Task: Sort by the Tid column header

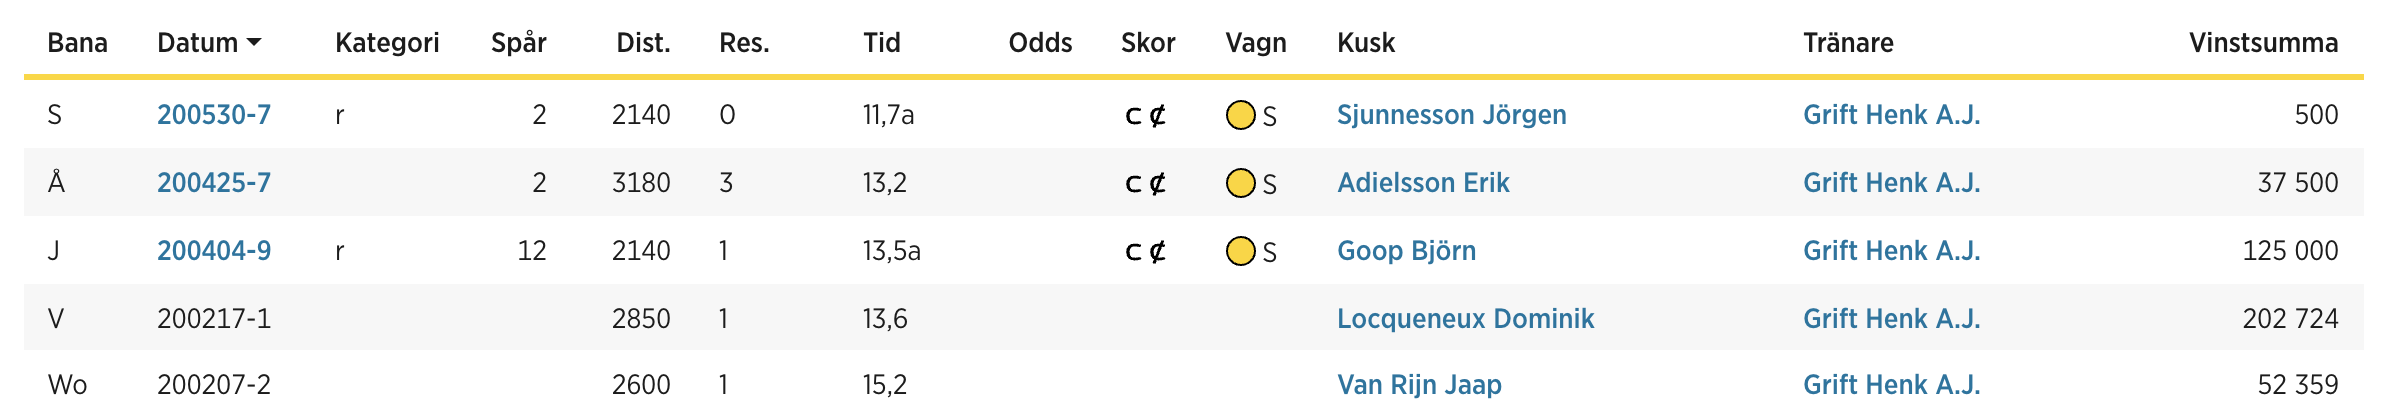Action: pyautogui.click(x=882, y=43)
